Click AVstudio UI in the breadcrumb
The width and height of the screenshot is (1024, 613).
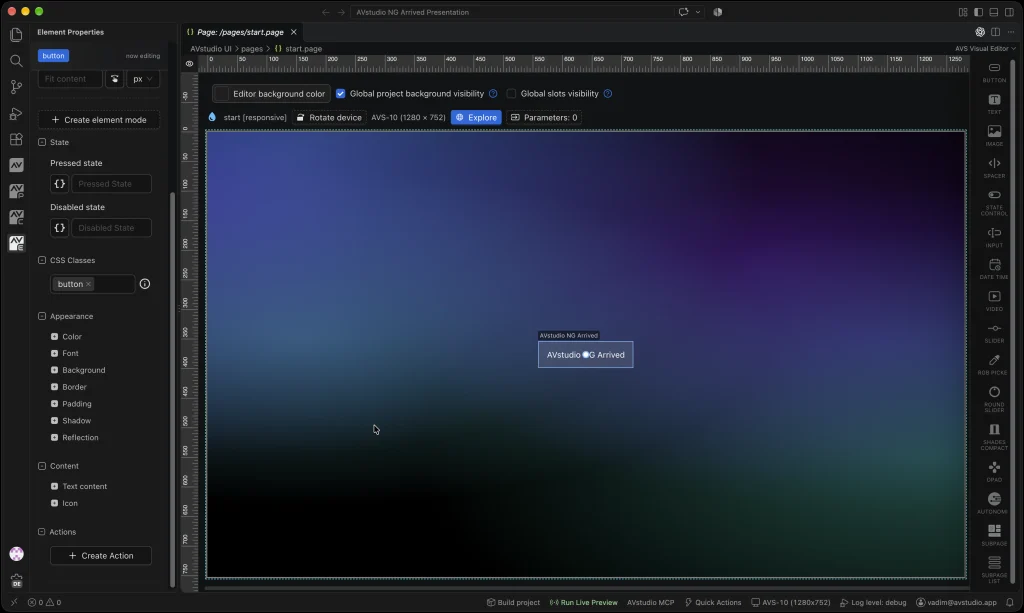(210, 49)
